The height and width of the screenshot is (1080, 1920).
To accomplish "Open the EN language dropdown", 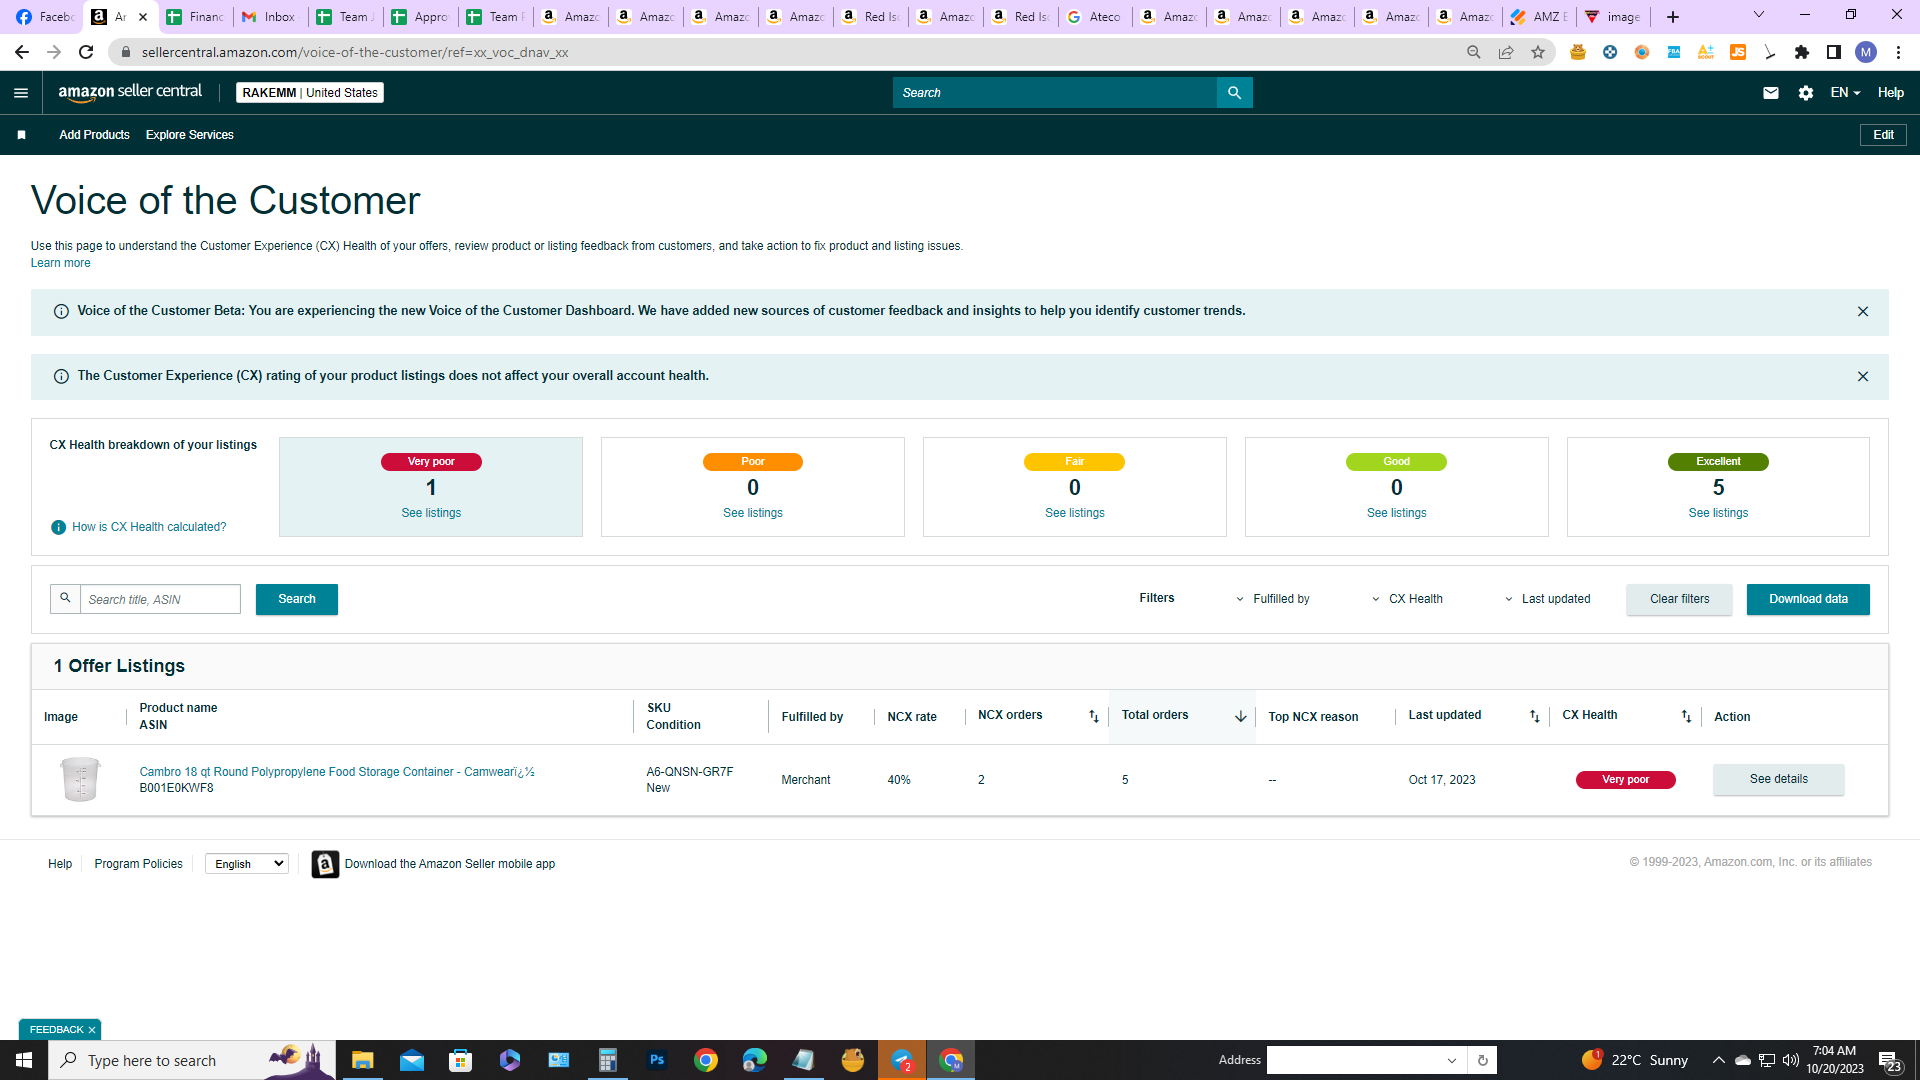I will [1845, 93].
